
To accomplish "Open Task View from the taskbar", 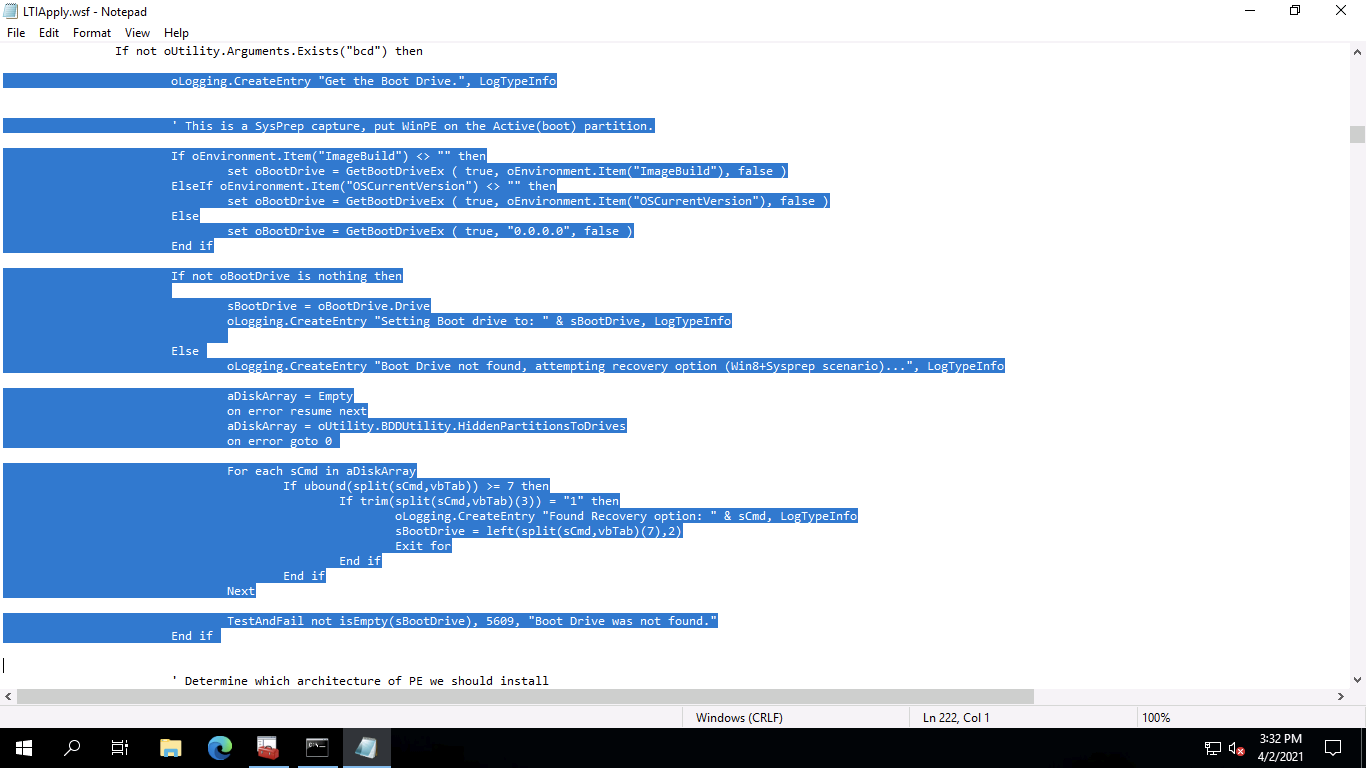I will (119, 747).
